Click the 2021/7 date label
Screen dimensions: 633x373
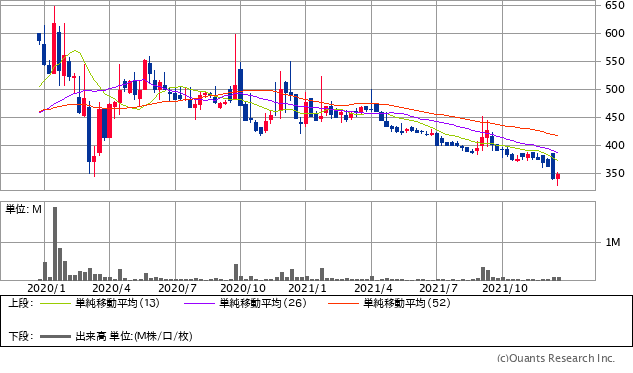pos(438,288)
